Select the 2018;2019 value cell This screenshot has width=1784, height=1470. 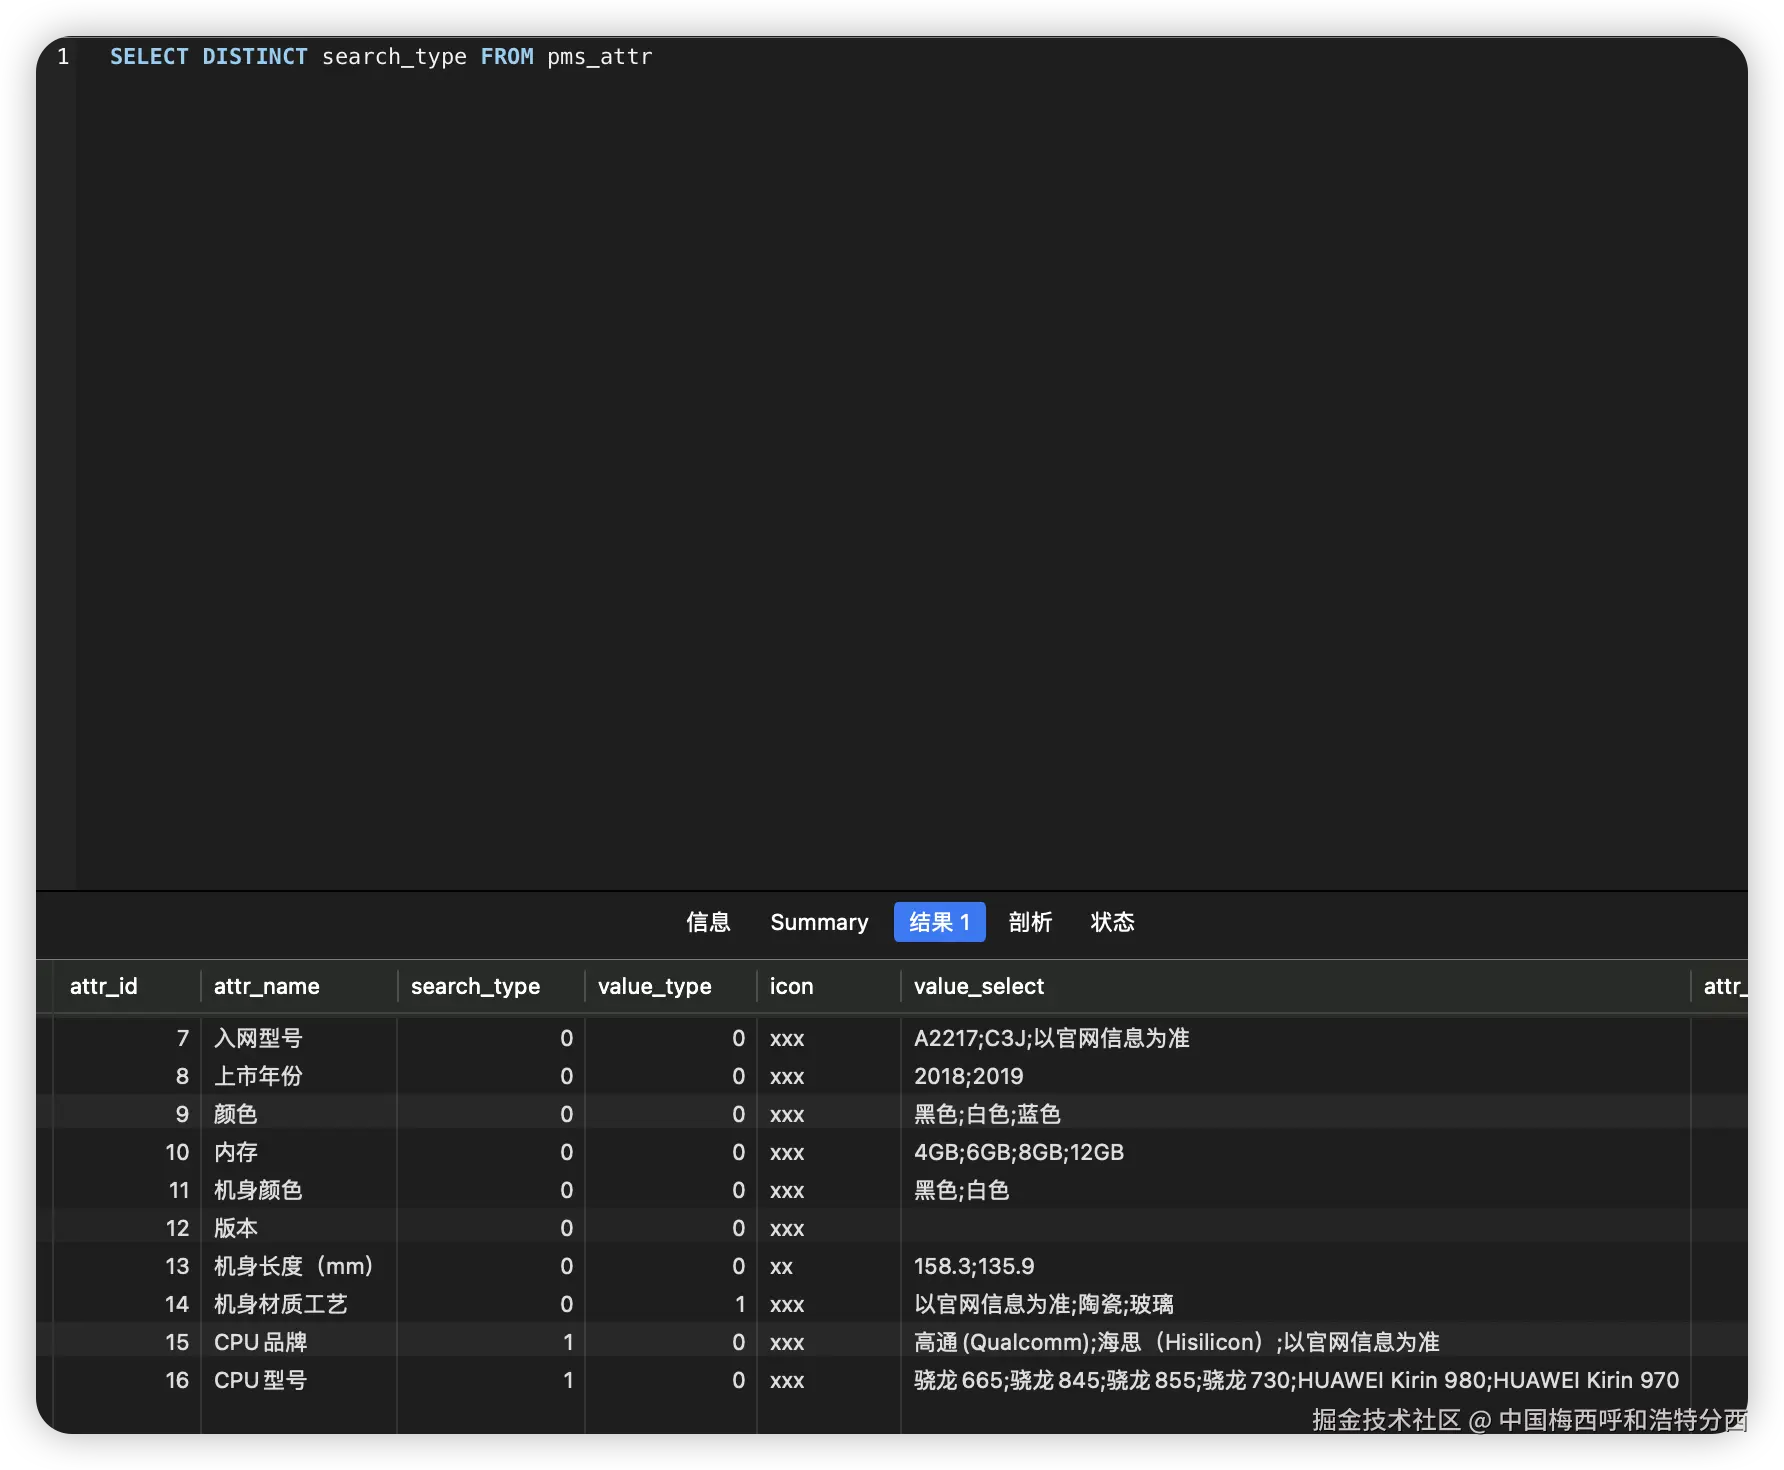point(1295,1076)
